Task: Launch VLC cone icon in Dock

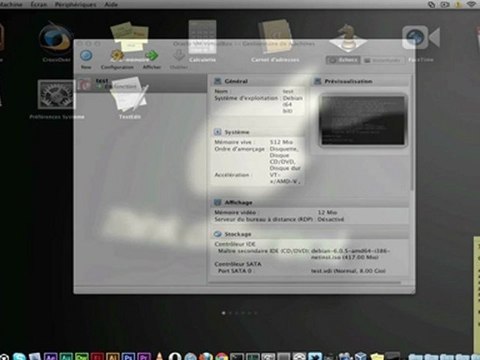Action: click(160, 356)
